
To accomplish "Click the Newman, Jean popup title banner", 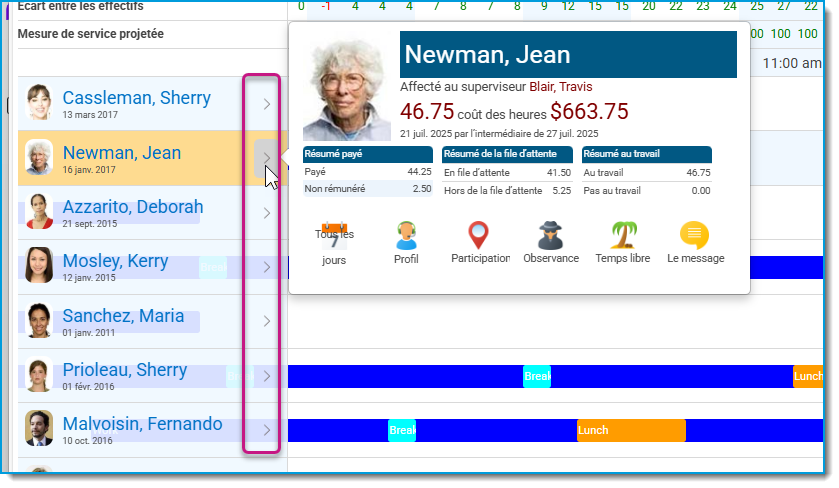I will (x=568, y=55).
